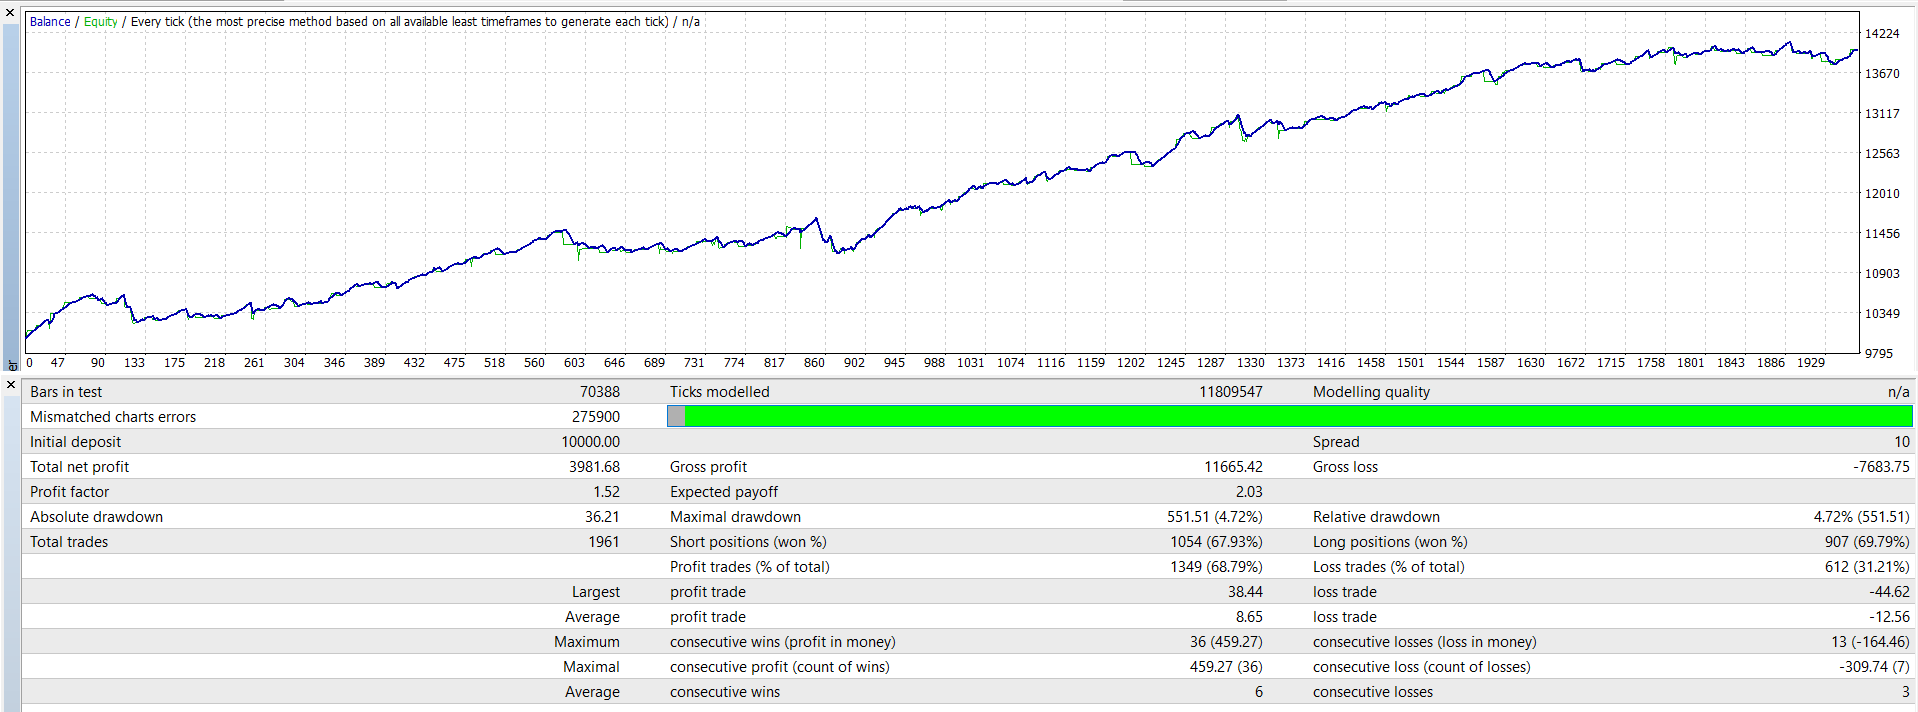
Task: Click the 12010 value on graph axis
Action: pyautogui.click(x=1881, y=193)
